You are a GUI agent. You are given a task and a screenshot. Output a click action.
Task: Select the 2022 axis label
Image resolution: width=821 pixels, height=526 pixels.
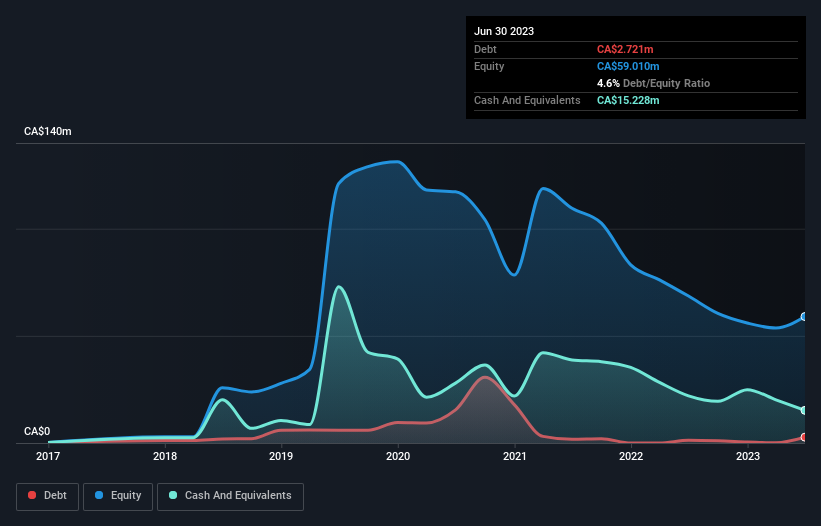(631, 456)
